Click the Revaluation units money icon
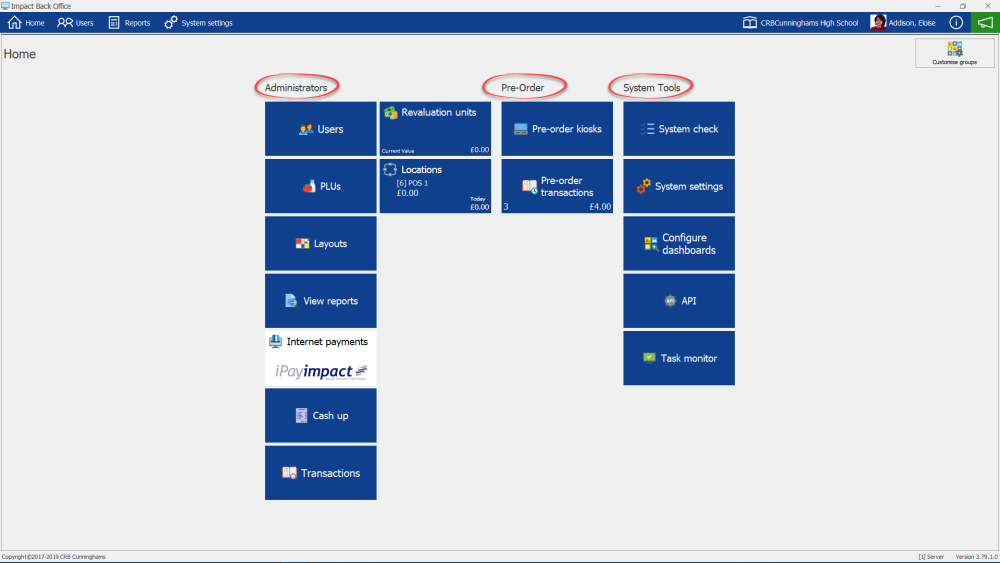The height and width of the screenshot is (563, 1000). click(x=390, y=113)
